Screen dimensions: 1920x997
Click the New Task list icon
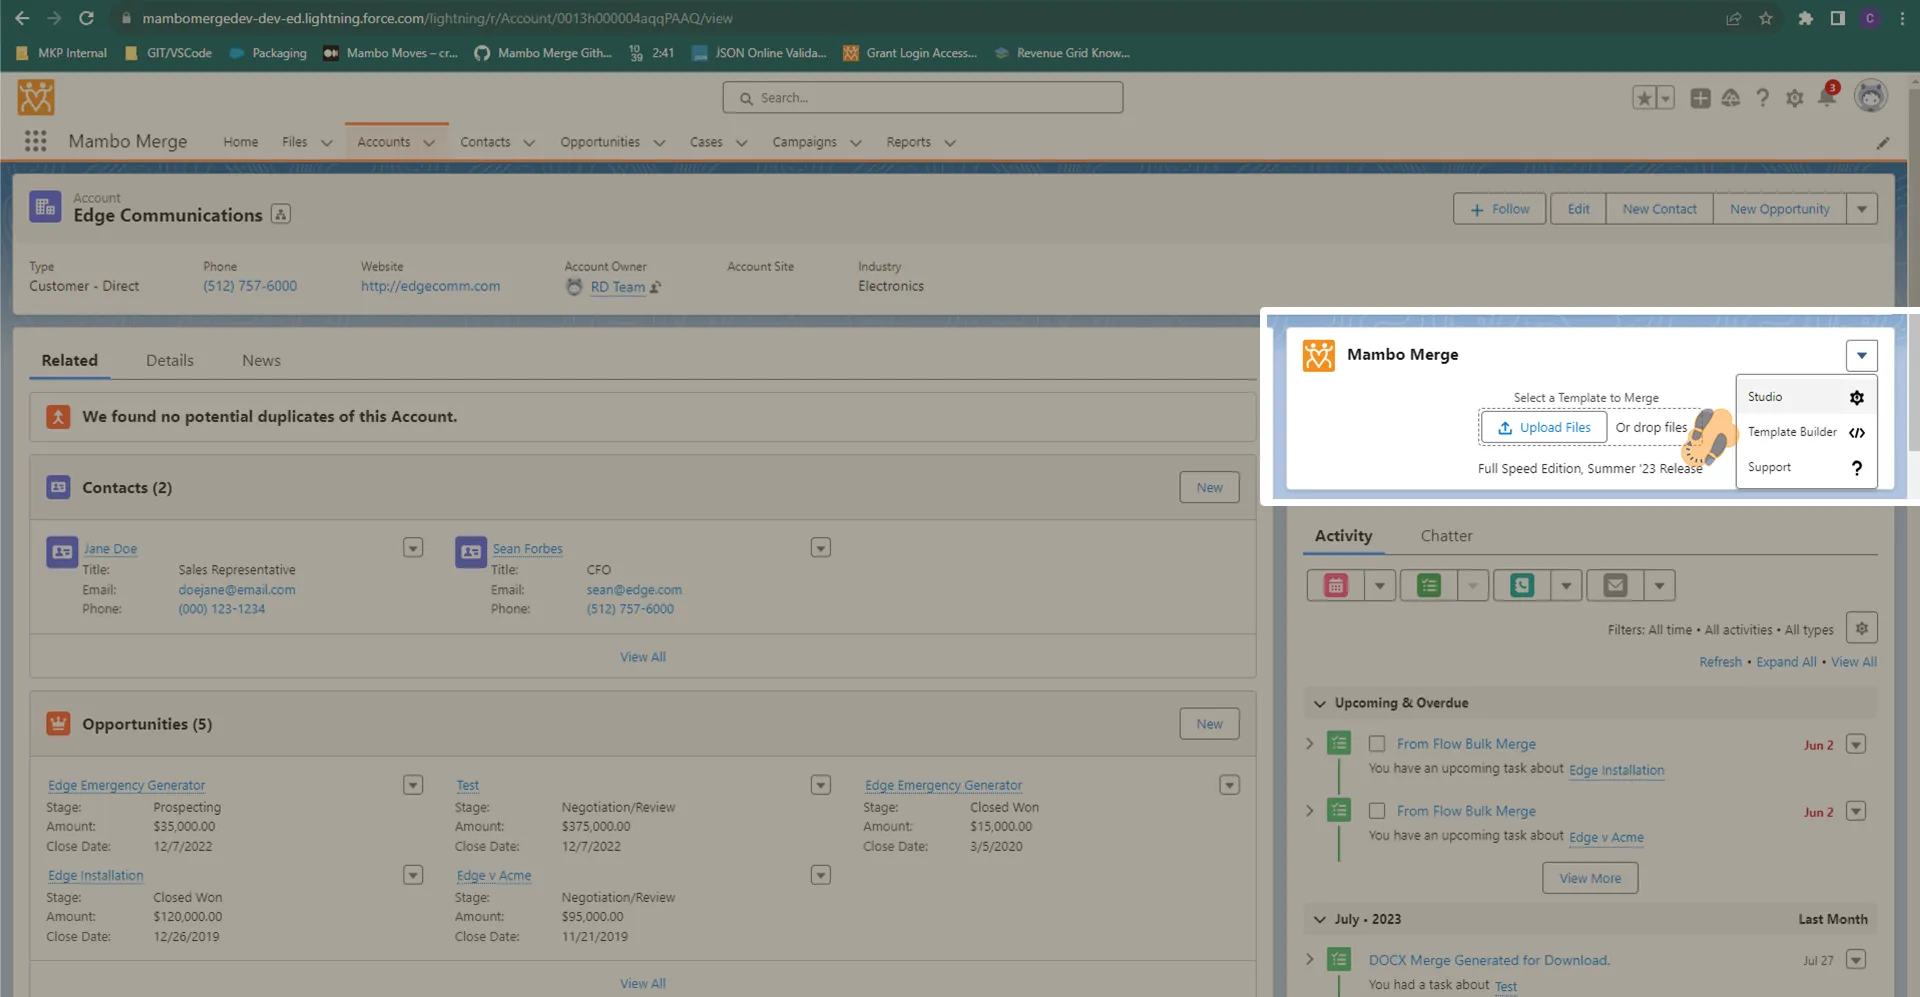tap(1429, 586)
